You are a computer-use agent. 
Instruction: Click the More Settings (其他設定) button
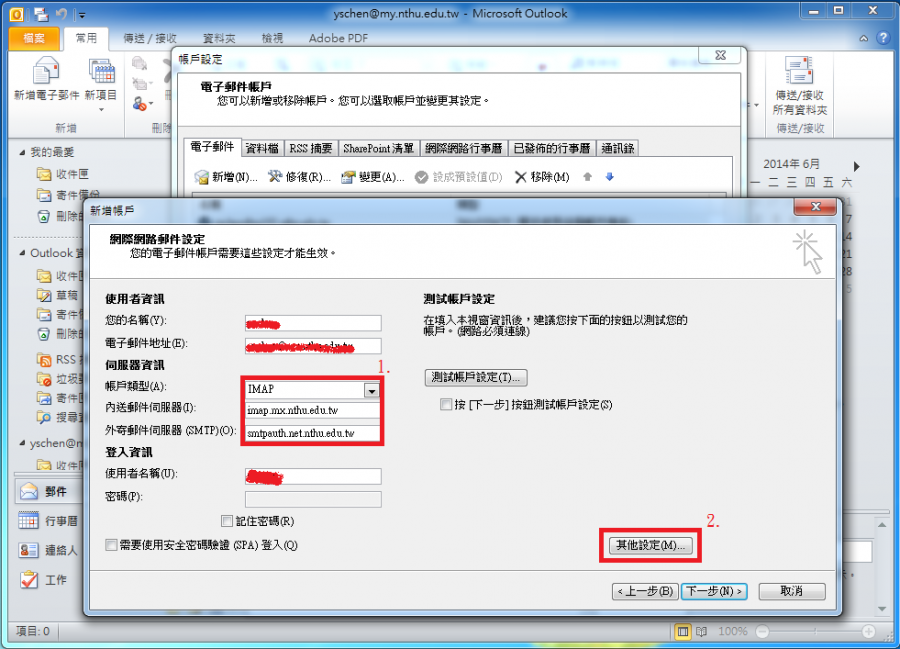click(x=650, y=545)
